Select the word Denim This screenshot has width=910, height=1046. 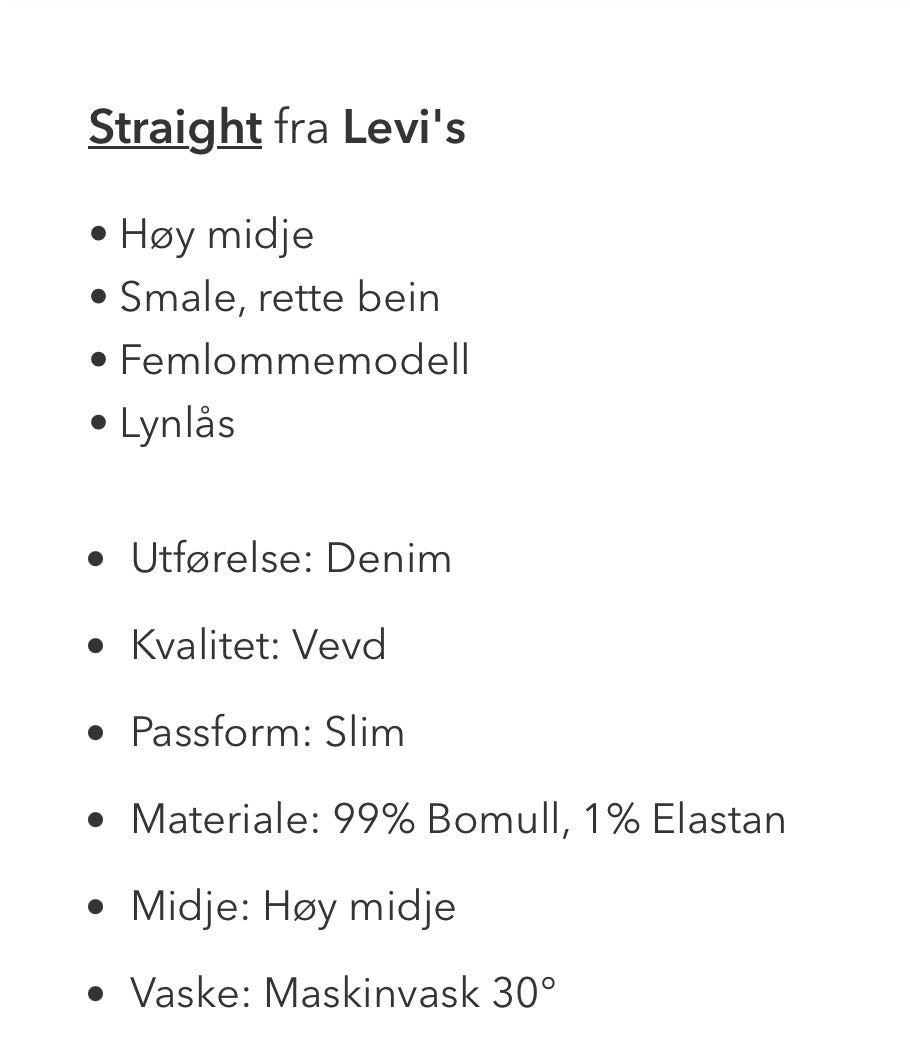pyautogui.click(x=388, y=558)
